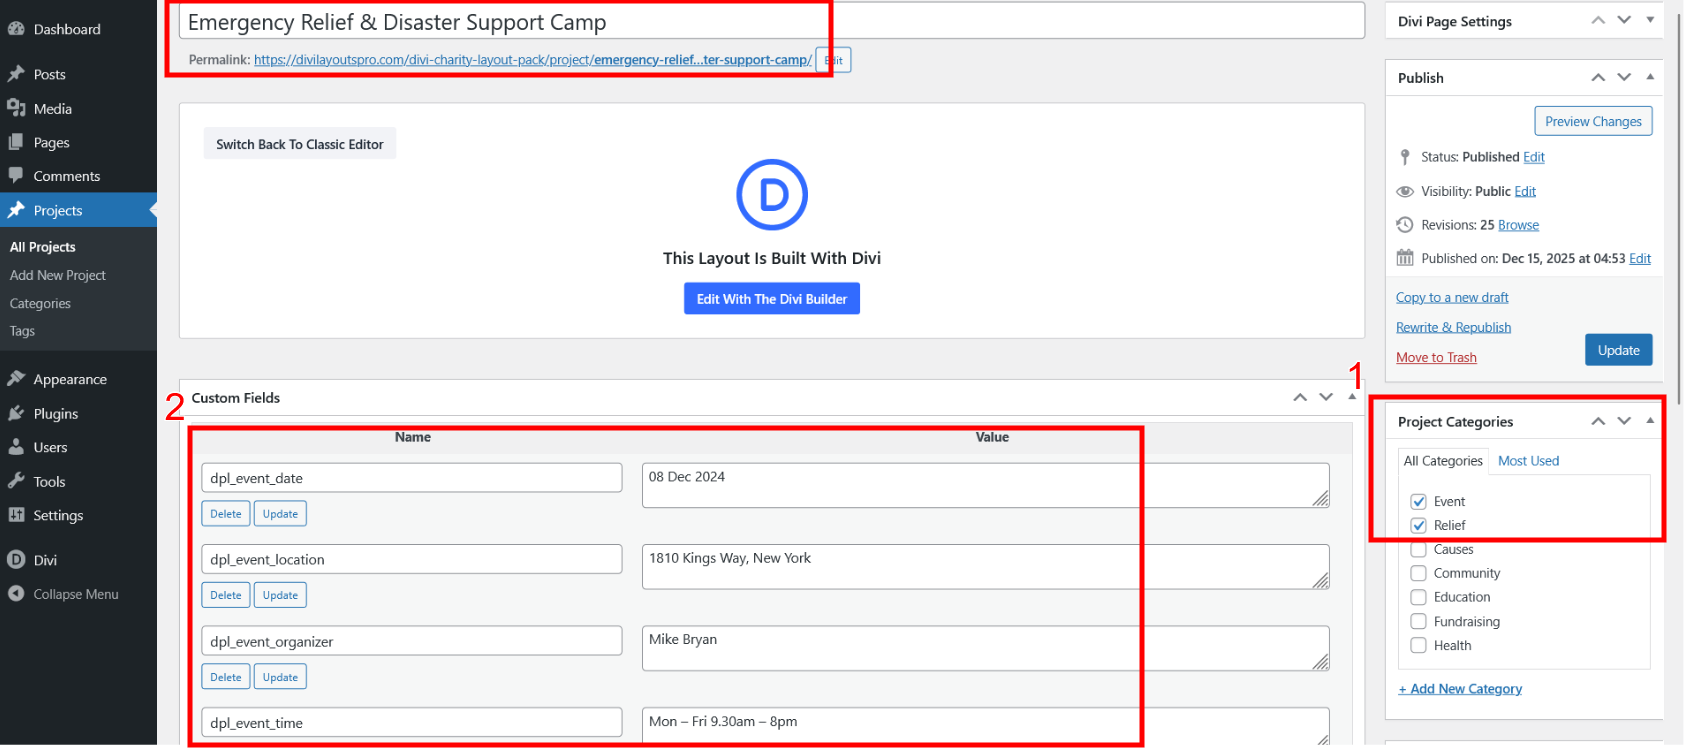Open Categories submenu item
This screenshot has height=750, width=1694.
[40, 303]
